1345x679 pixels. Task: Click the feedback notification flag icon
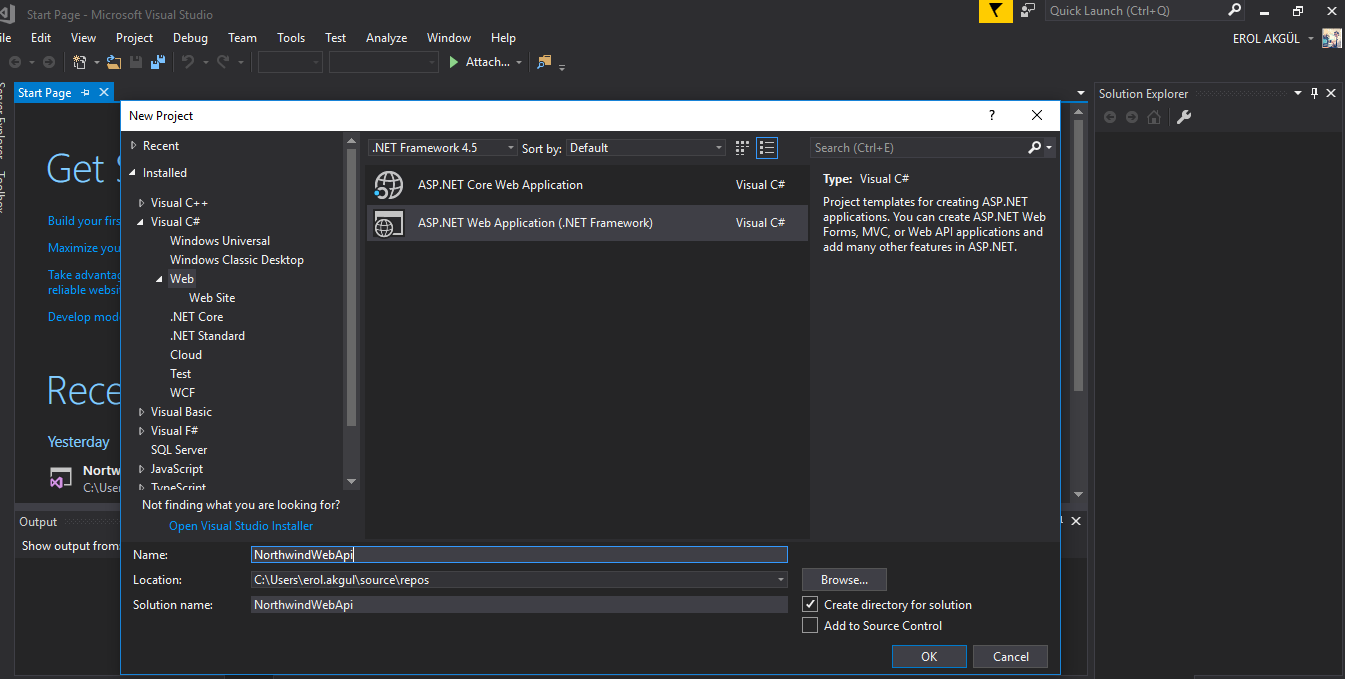pos(995,11)
